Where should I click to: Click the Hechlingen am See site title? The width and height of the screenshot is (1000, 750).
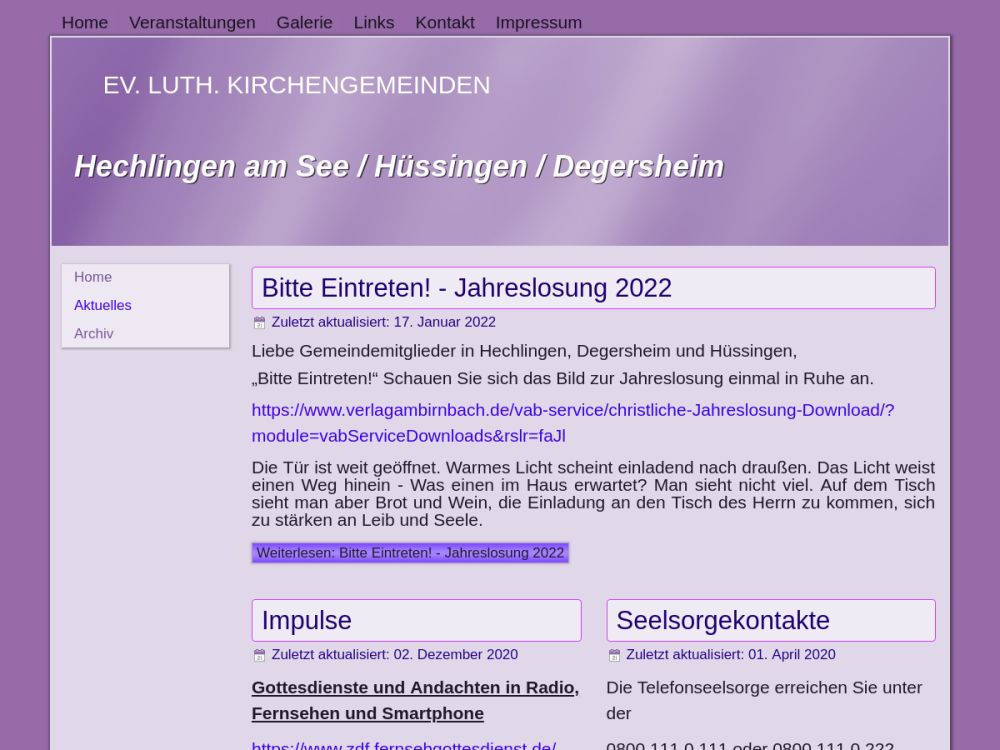[x=399, y=166]
